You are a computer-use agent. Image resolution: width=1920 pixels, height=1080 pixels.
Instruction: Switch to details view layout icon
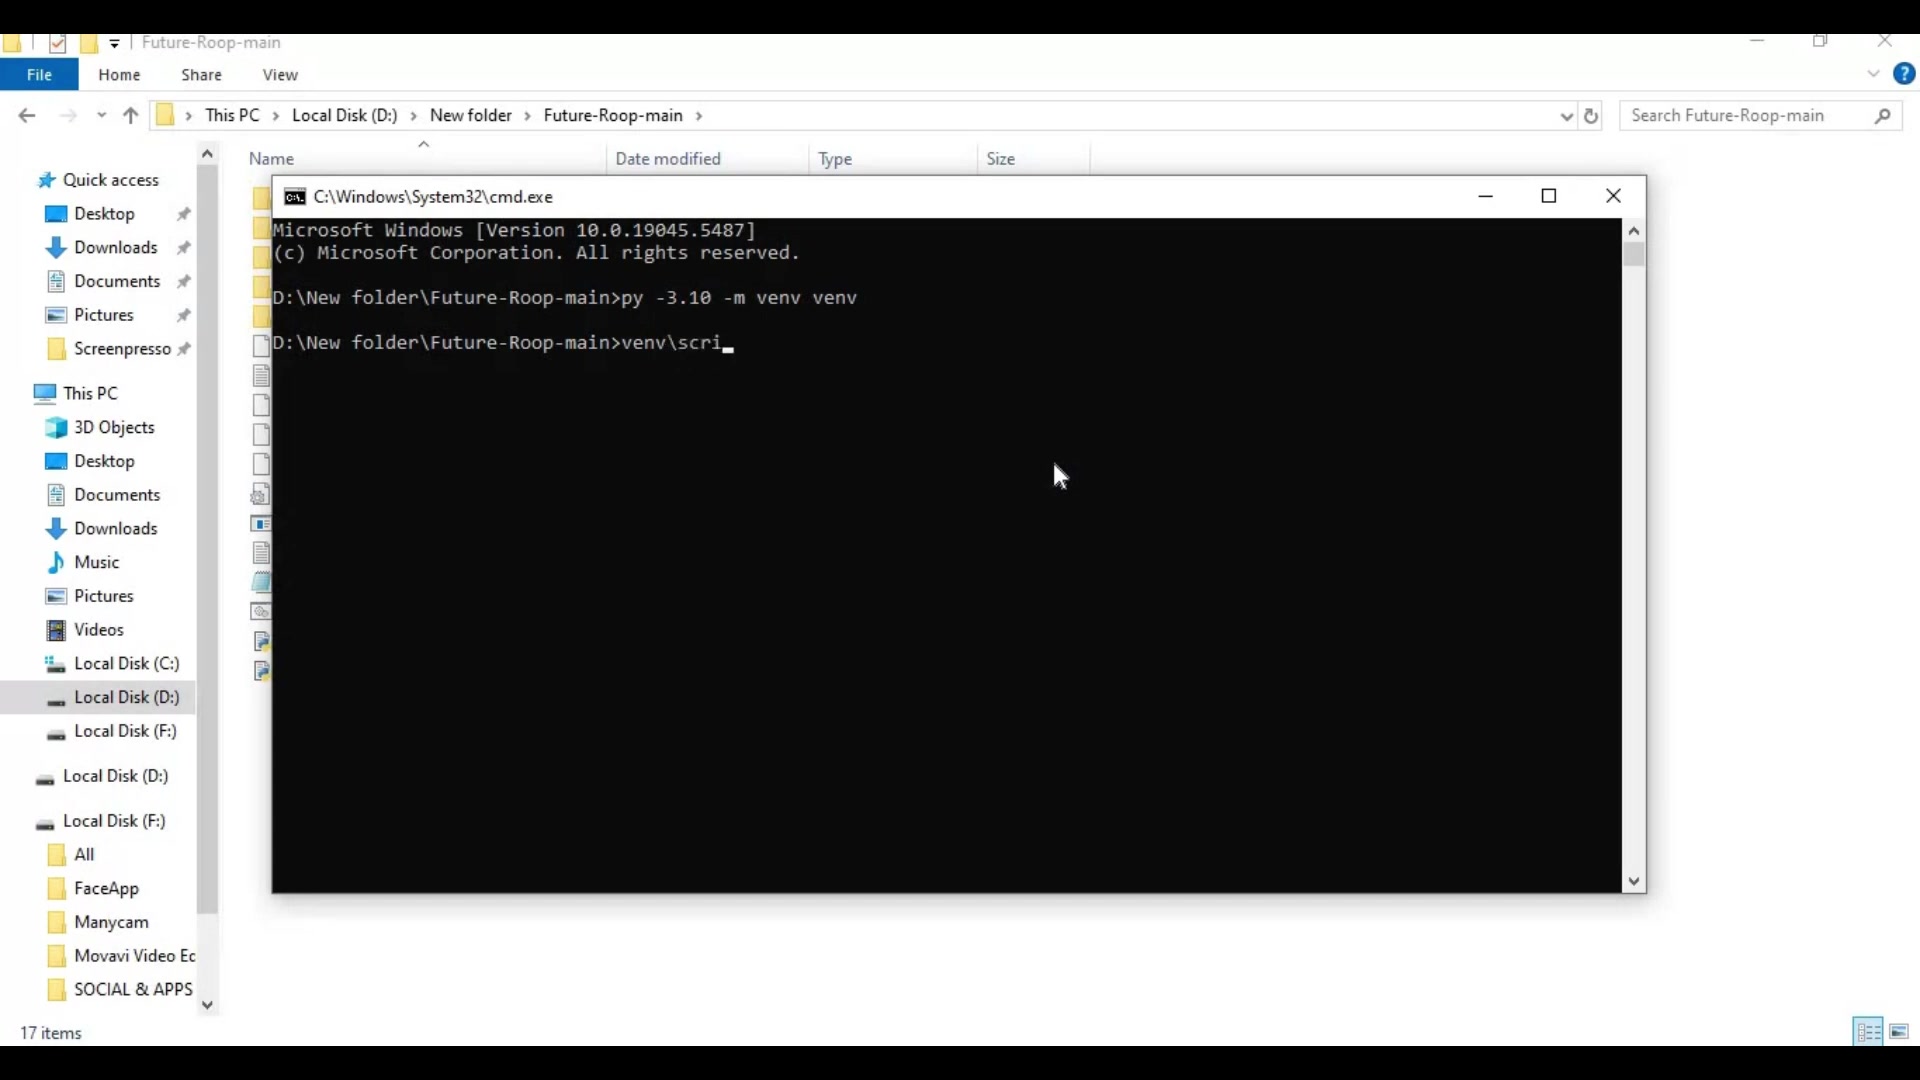click(x=1868, y=1032)
